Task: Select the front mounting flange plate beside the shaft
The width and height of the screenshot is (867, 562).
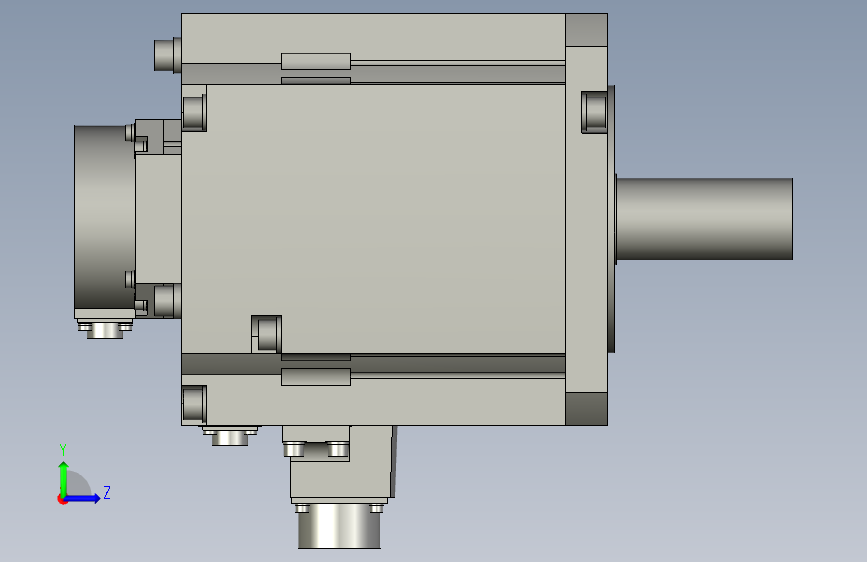Action: [x=586, y=219]
